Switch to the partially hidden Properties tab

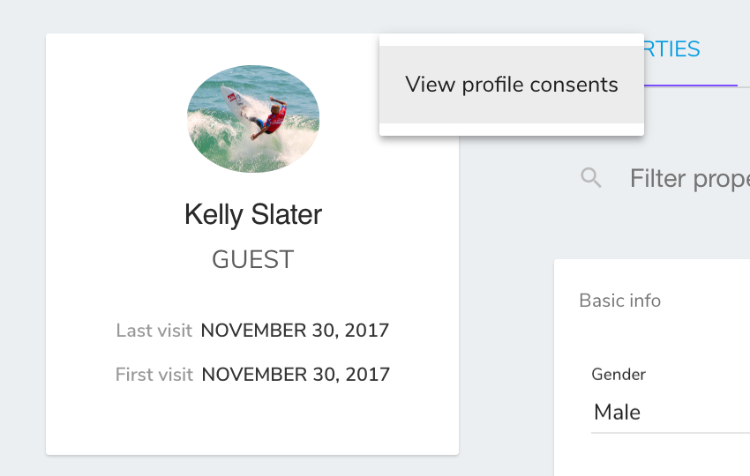(x=672, y=49)
